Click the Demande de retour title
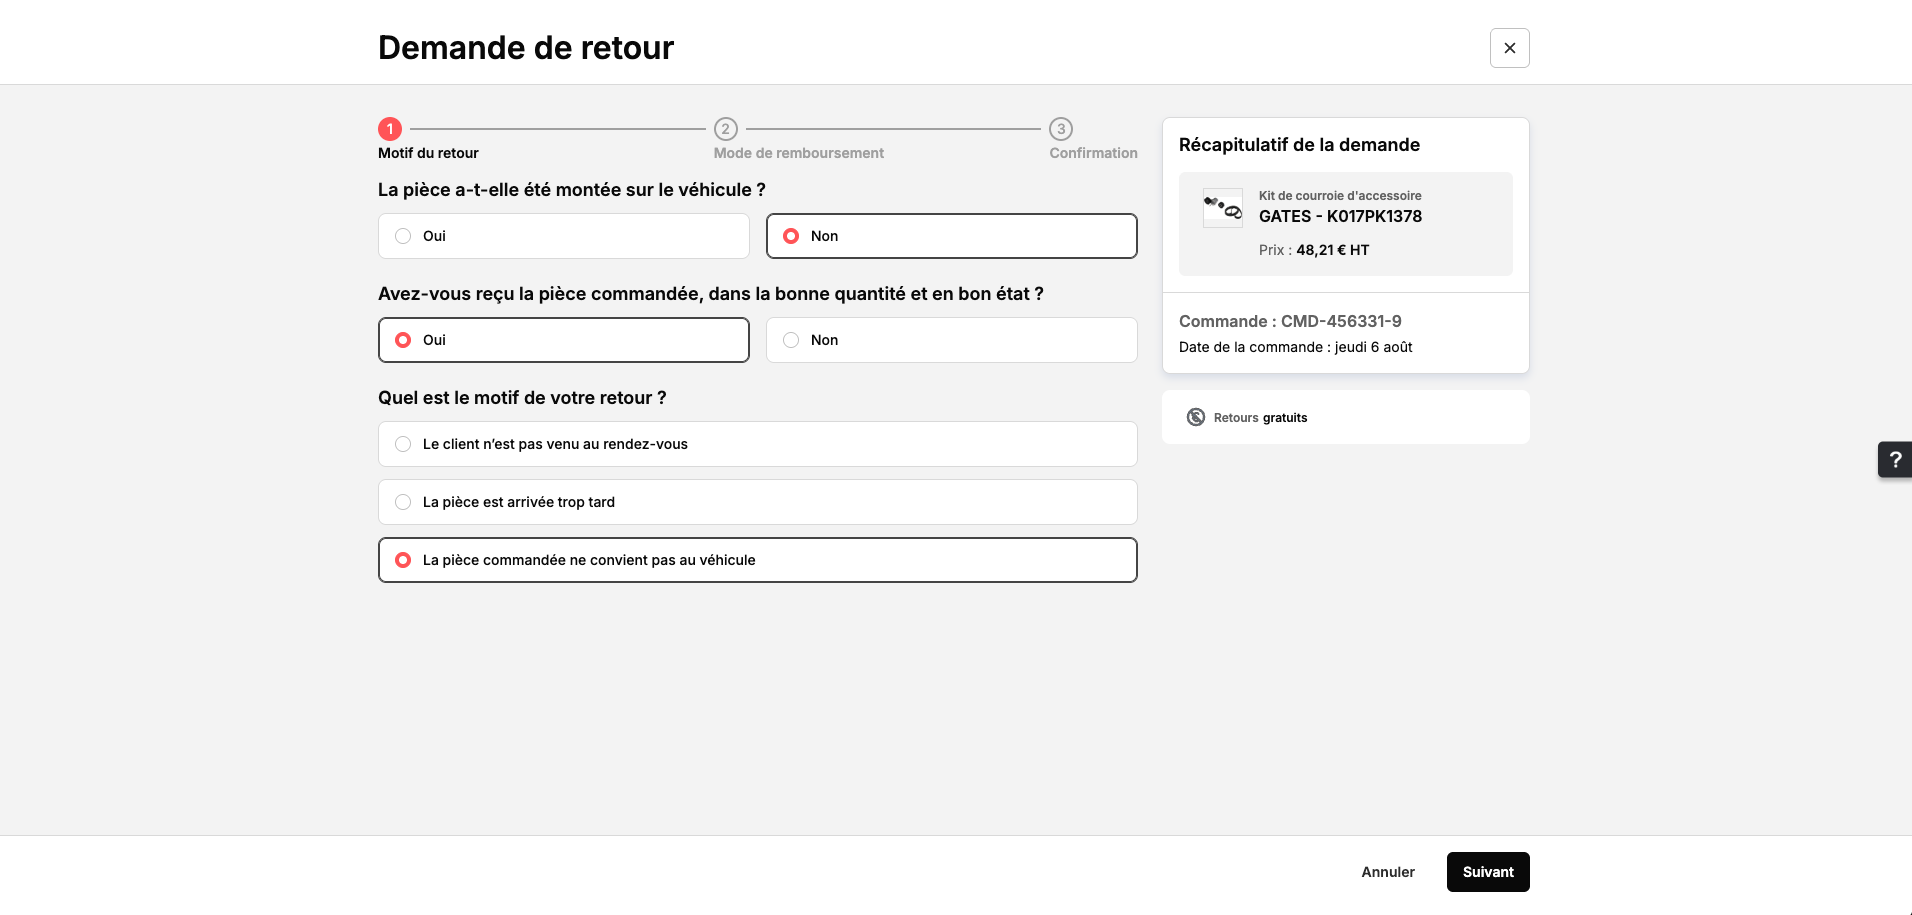The width and height of the screenshot is (1912, 915). tap(526, 48)
